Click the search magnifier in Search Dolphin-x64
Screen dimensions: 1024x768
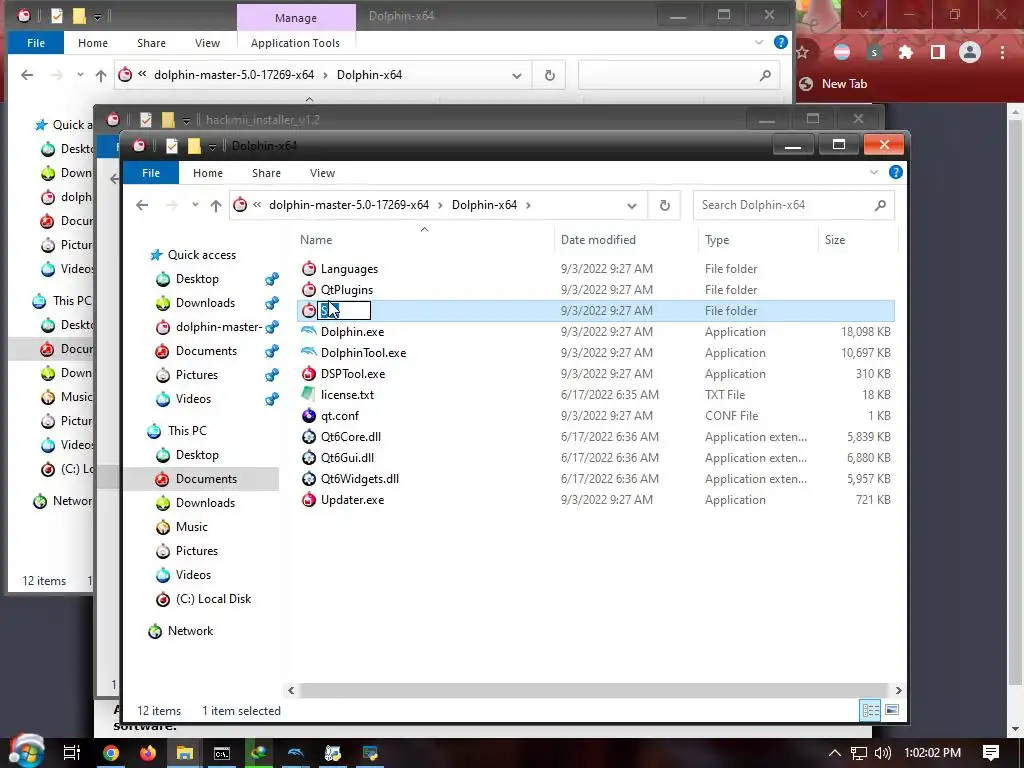880,205
